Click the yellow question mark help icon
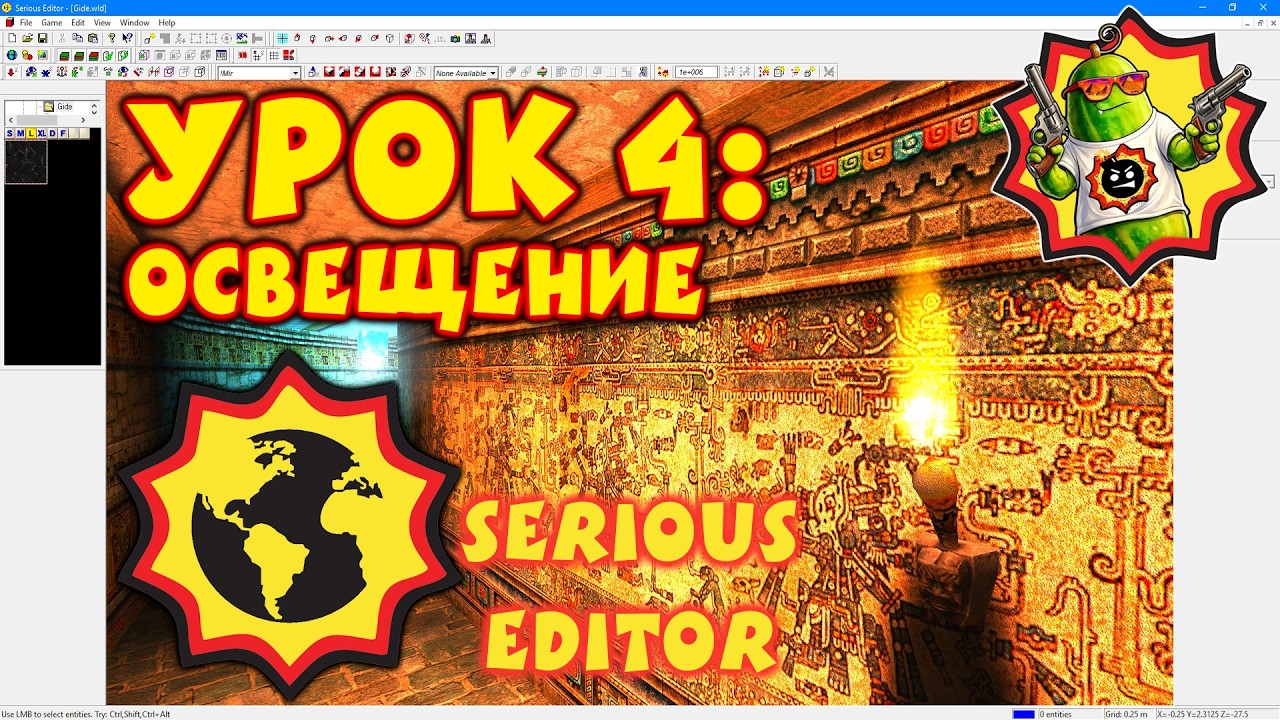Screen dimensions: 1280x720 112,38
